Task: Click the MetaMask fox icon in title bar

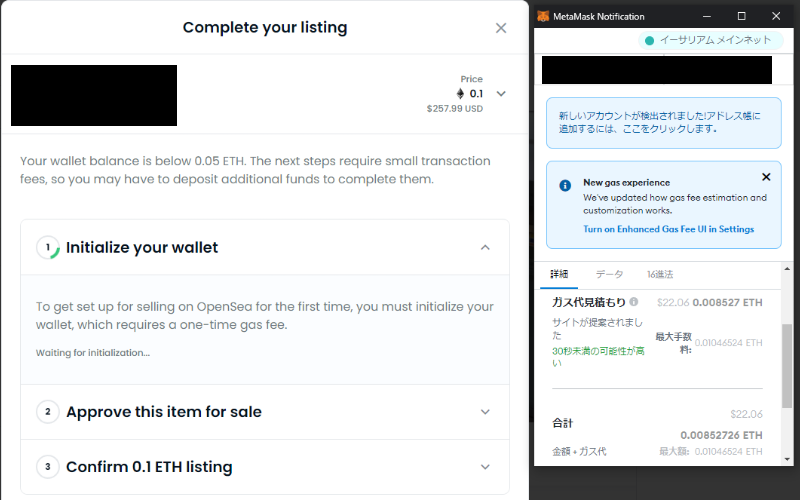Action: tap(543, 16)
